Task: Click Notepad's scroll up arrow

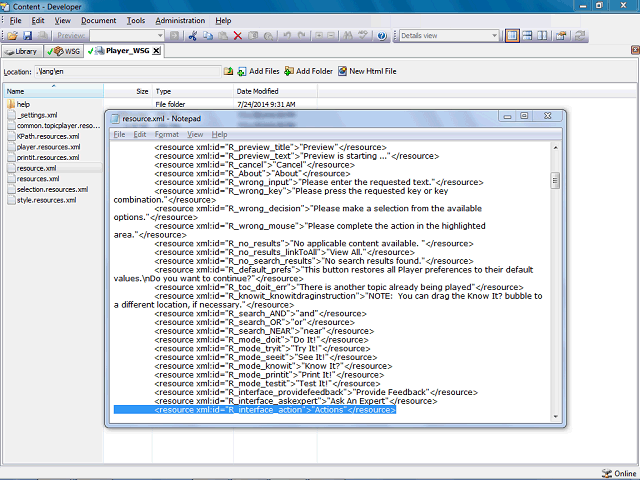Action: (555, 147)
